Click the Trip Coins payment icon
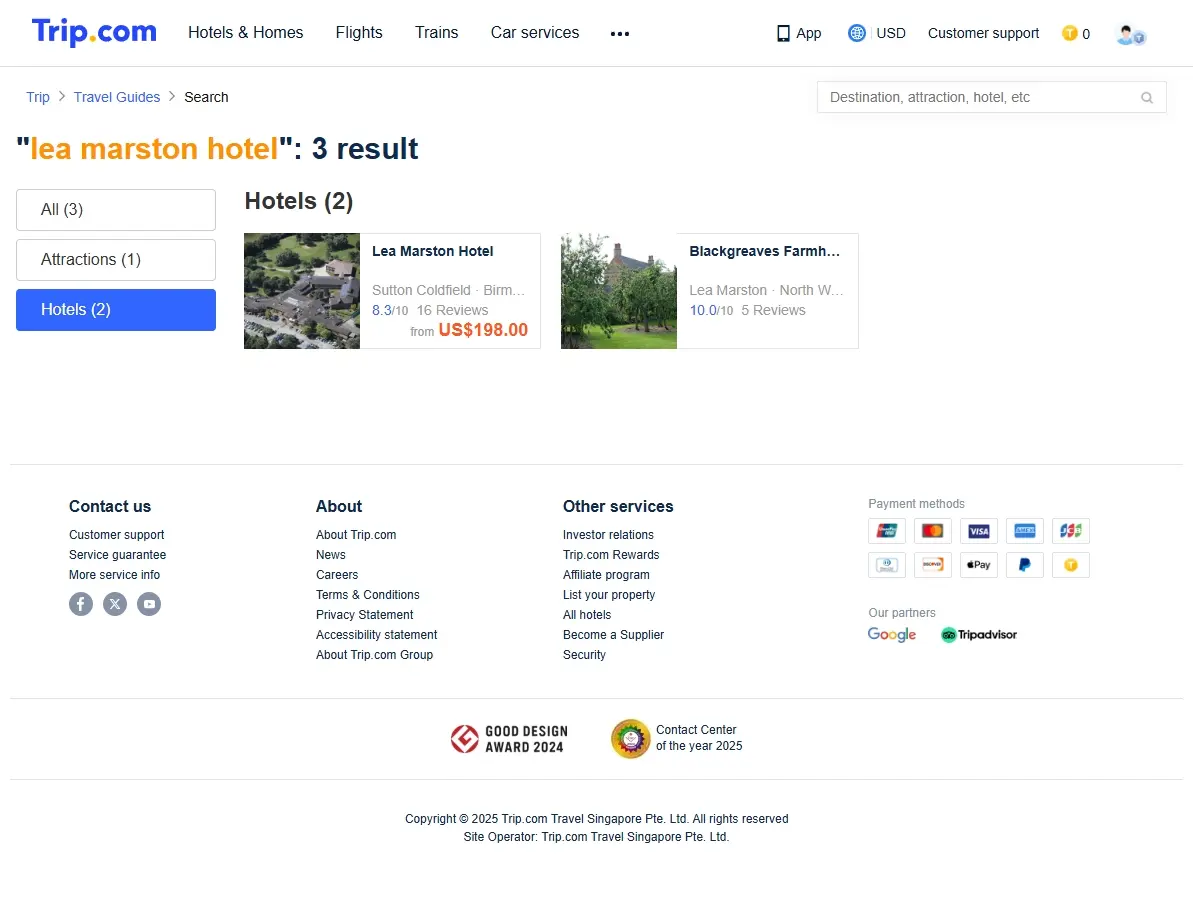This screenshot has width=1193, height=921. tap(1071, 565)
